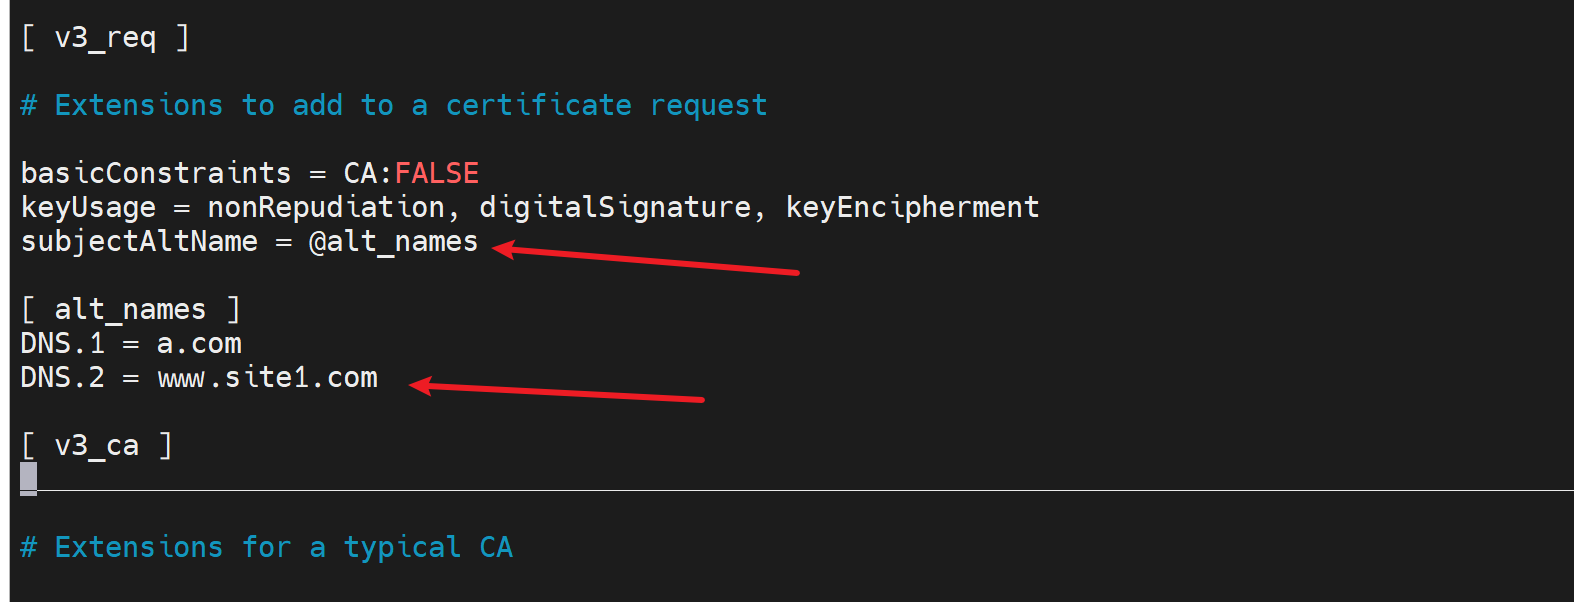The image size is (1574, 602).
Task: Click the basicConstraints keyword
Action: pyautogui.click(x=156, y=173)
